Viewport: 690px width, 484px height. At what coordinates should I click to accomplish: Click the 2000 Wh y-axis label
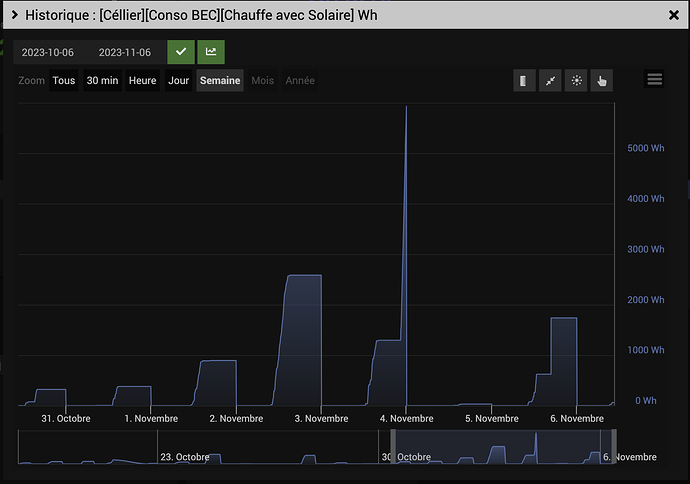tap(646, 300)
